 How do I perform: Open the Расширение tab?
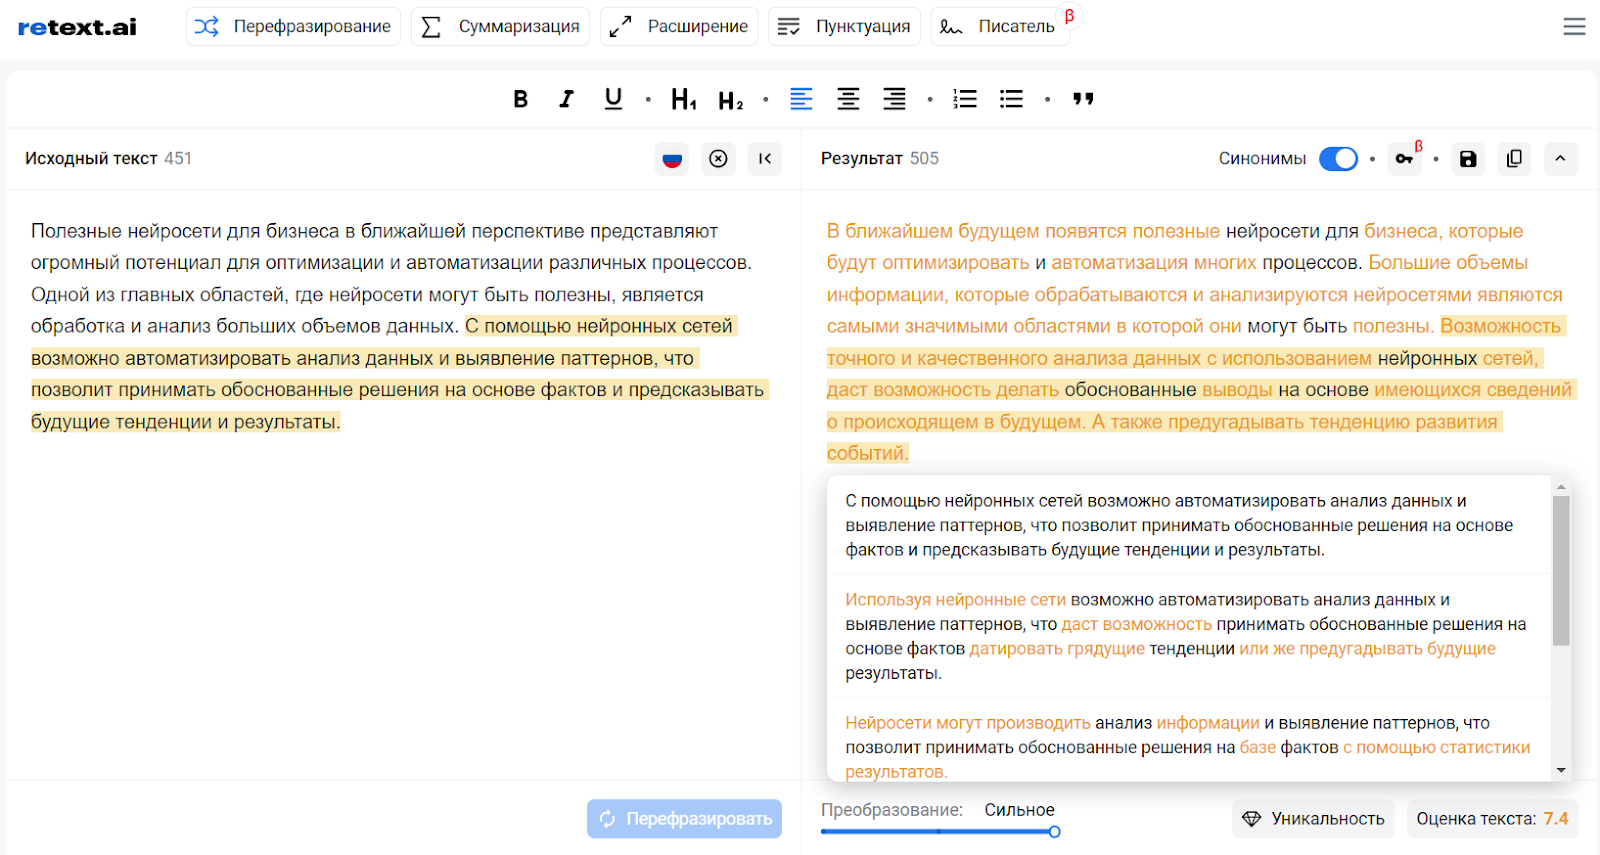point(679,26)
